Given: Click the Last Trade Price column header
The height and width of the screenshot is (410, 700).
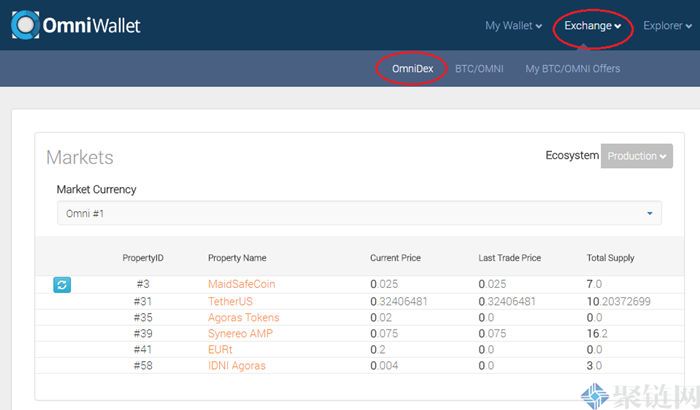Looking at the screenshot, I should click(x=509, y=258).
